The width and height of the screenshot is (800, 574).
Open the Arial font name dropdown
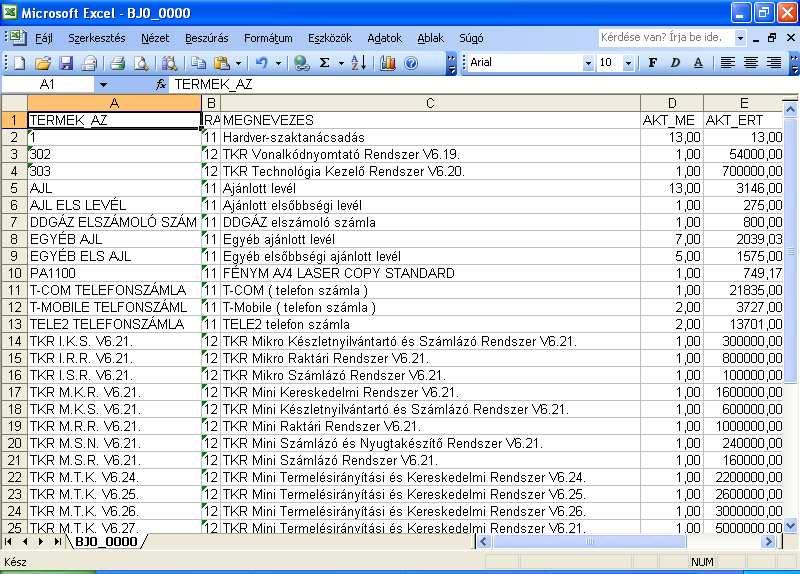588,63
